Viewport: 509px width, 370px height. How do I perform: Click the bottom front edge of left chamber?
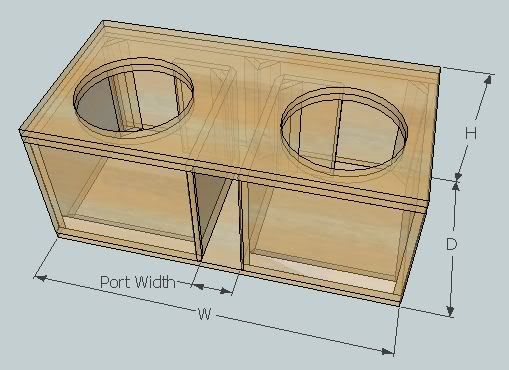point(128,245)
